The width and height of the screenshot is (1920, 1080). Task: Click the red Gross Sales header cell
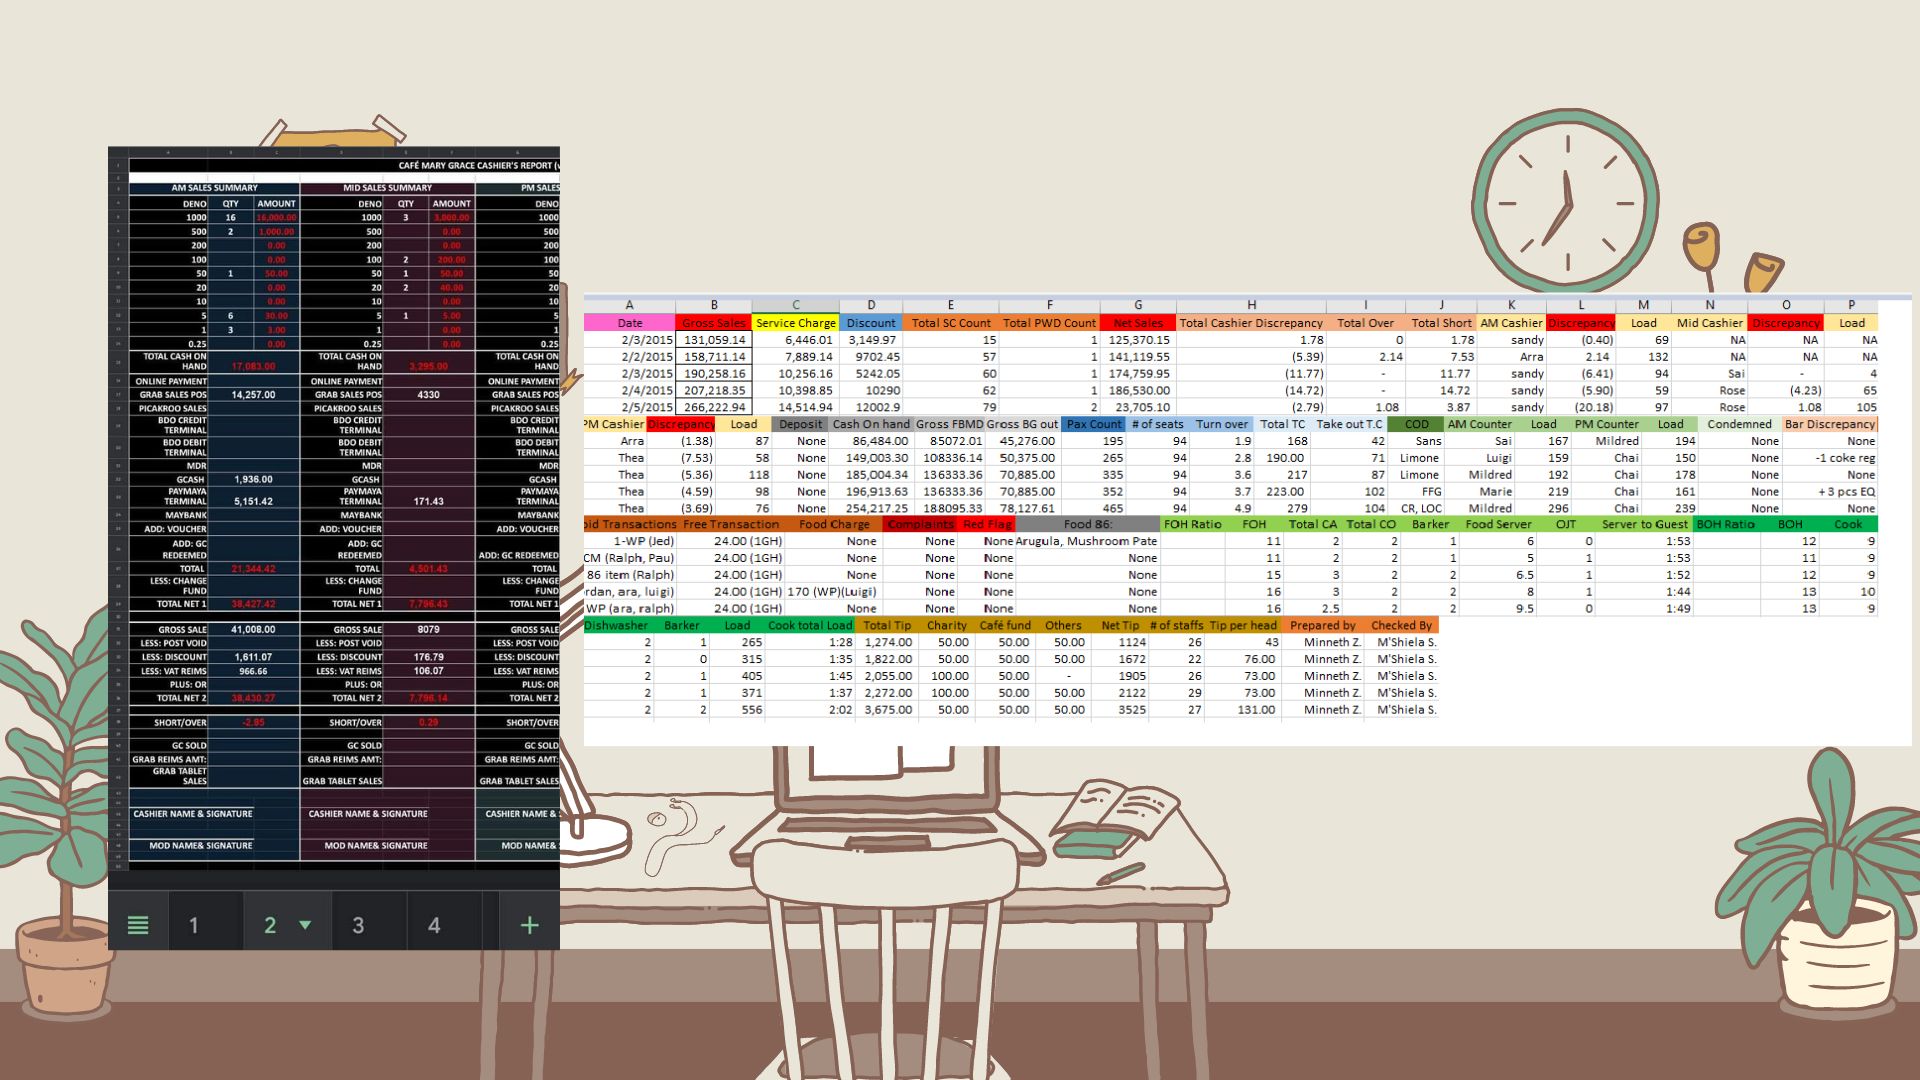(x=714, y=323)
